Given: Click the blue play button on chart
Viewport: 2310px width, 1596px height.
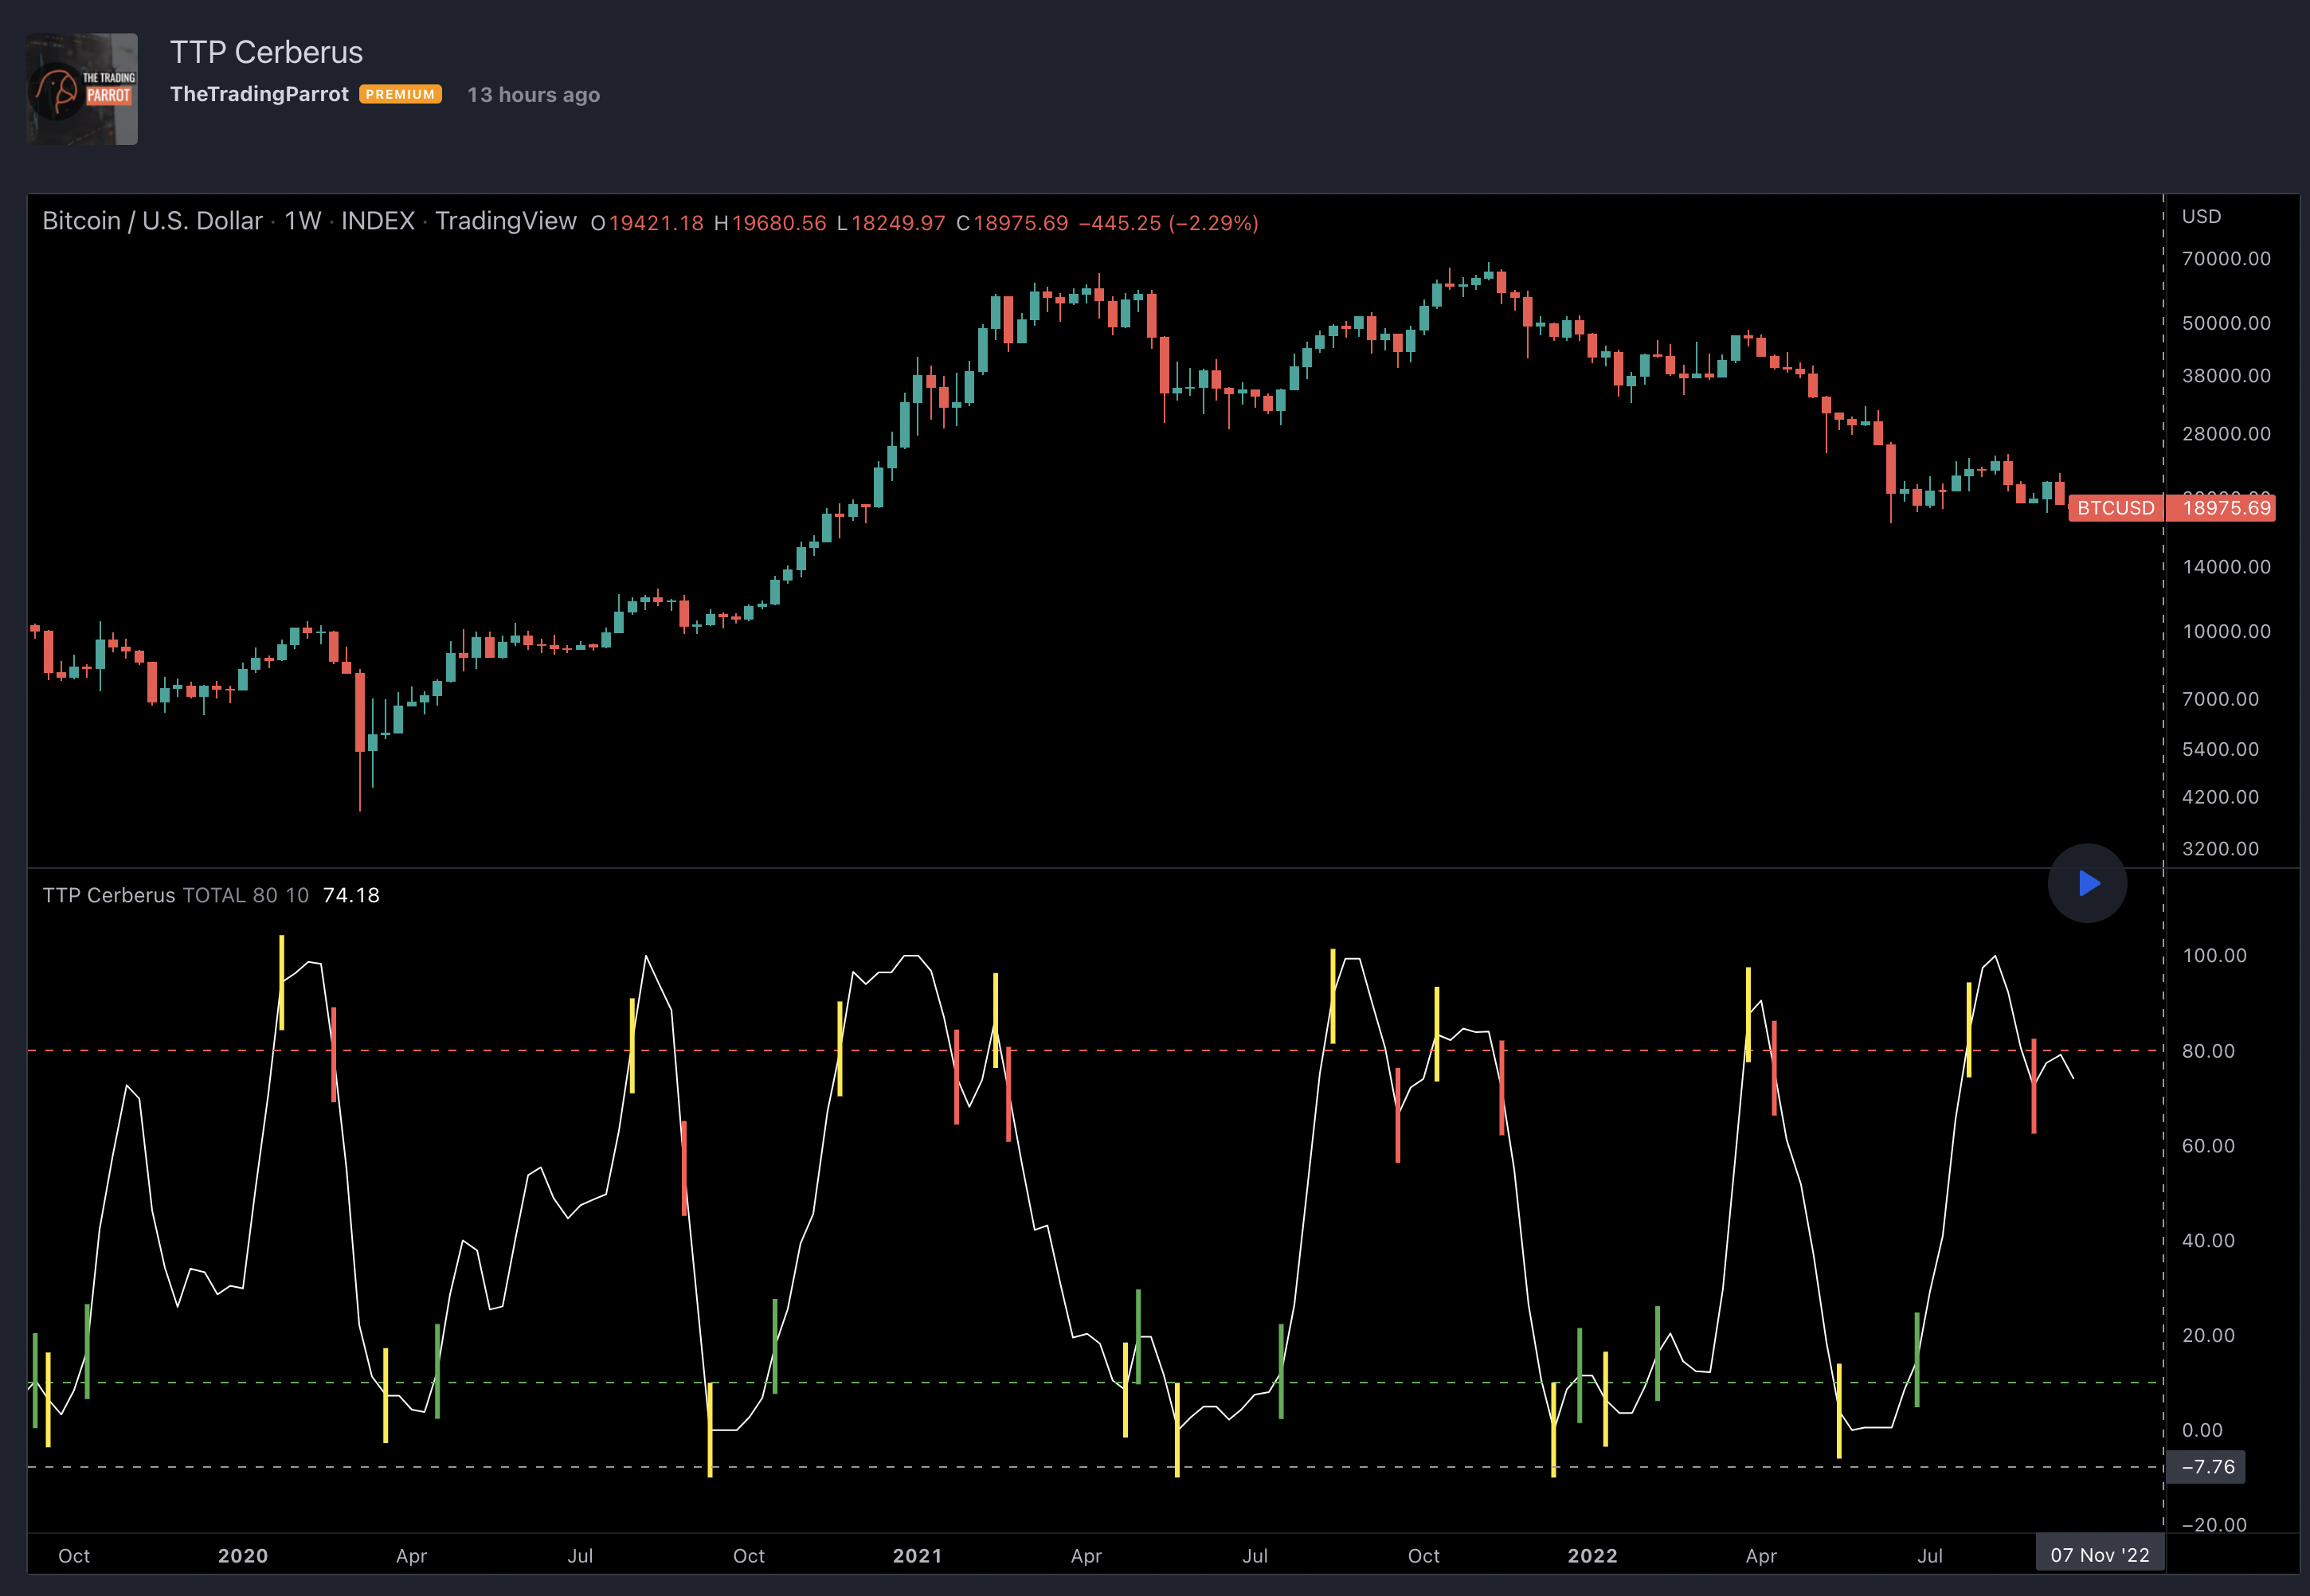Looking at the screenshot, I should tap(2087, 883).
